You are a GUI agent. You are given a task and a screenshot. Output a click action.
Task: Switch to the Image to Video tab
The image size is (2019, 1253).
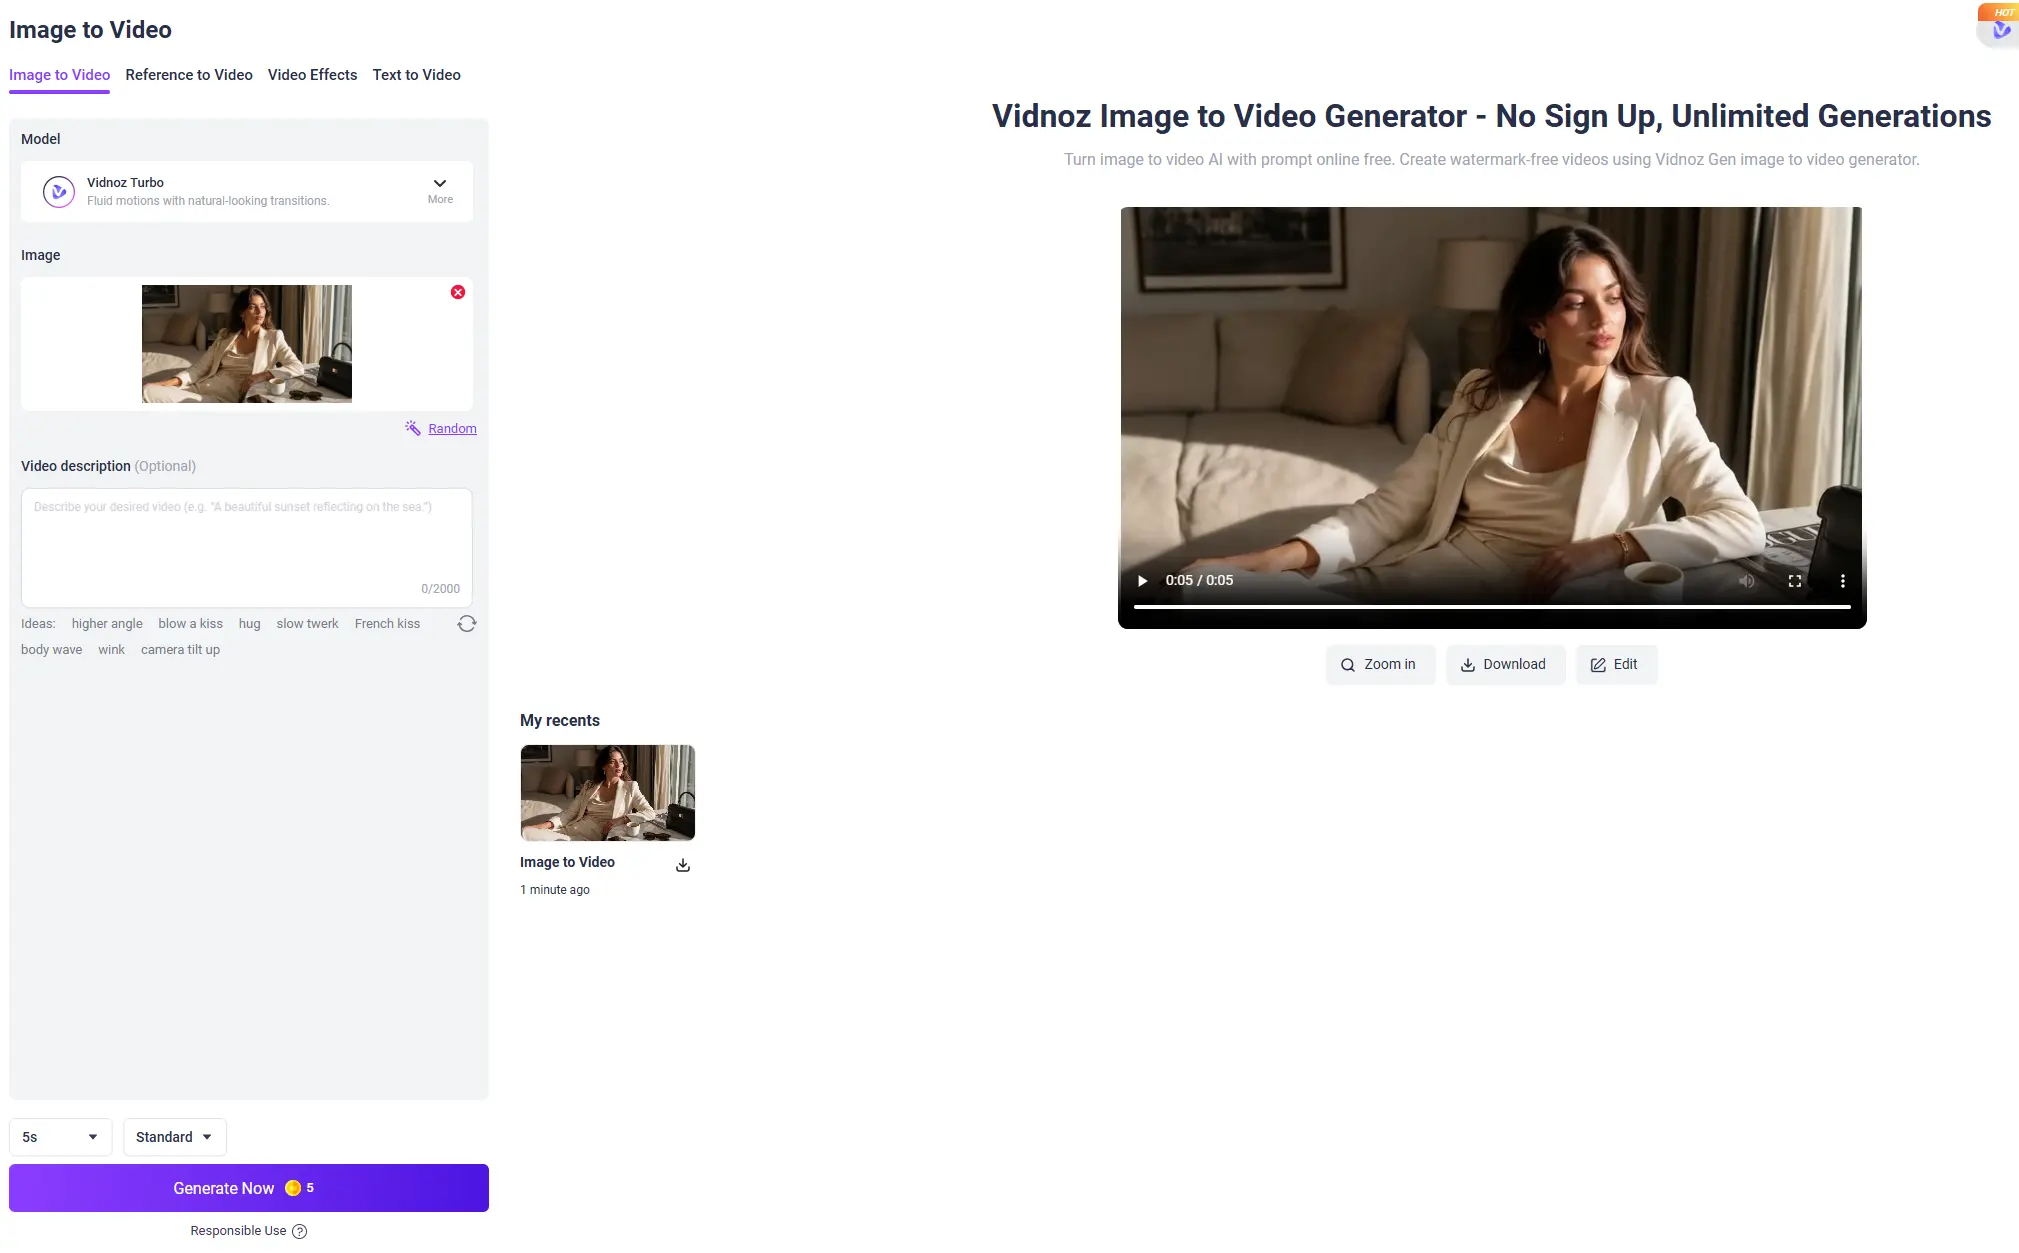pos(59,75)
